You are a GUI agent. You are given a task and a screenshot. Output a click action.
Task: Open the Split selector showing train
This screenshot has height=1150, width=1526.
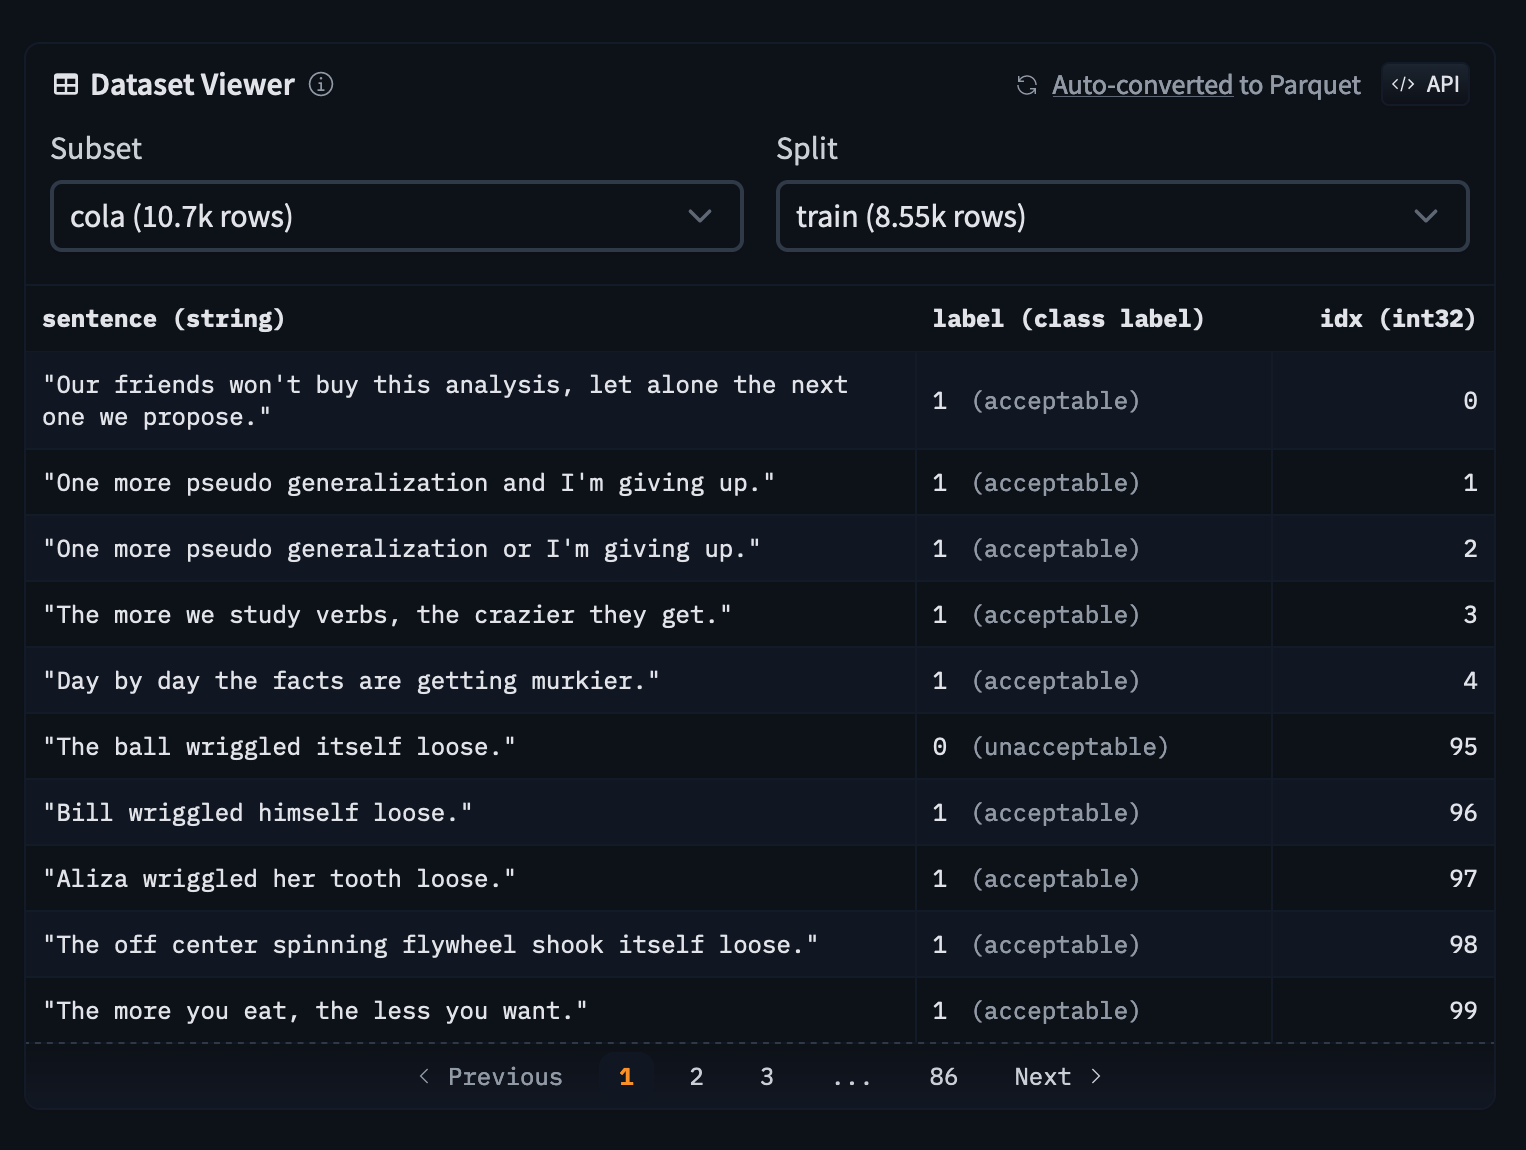click(1122, 216)
